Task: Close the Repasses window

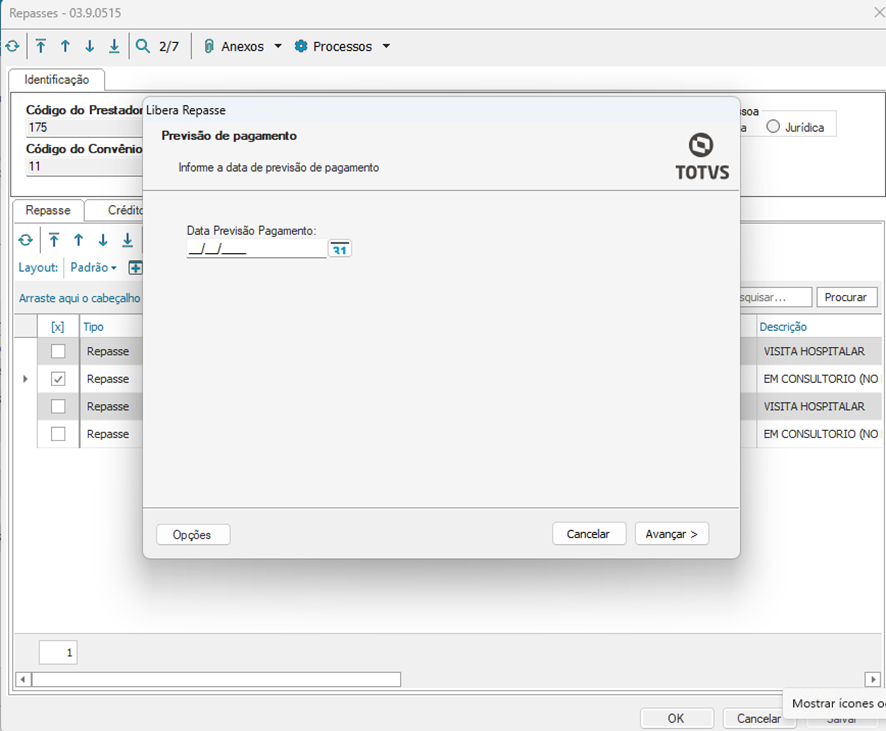Action: [879, 12]
